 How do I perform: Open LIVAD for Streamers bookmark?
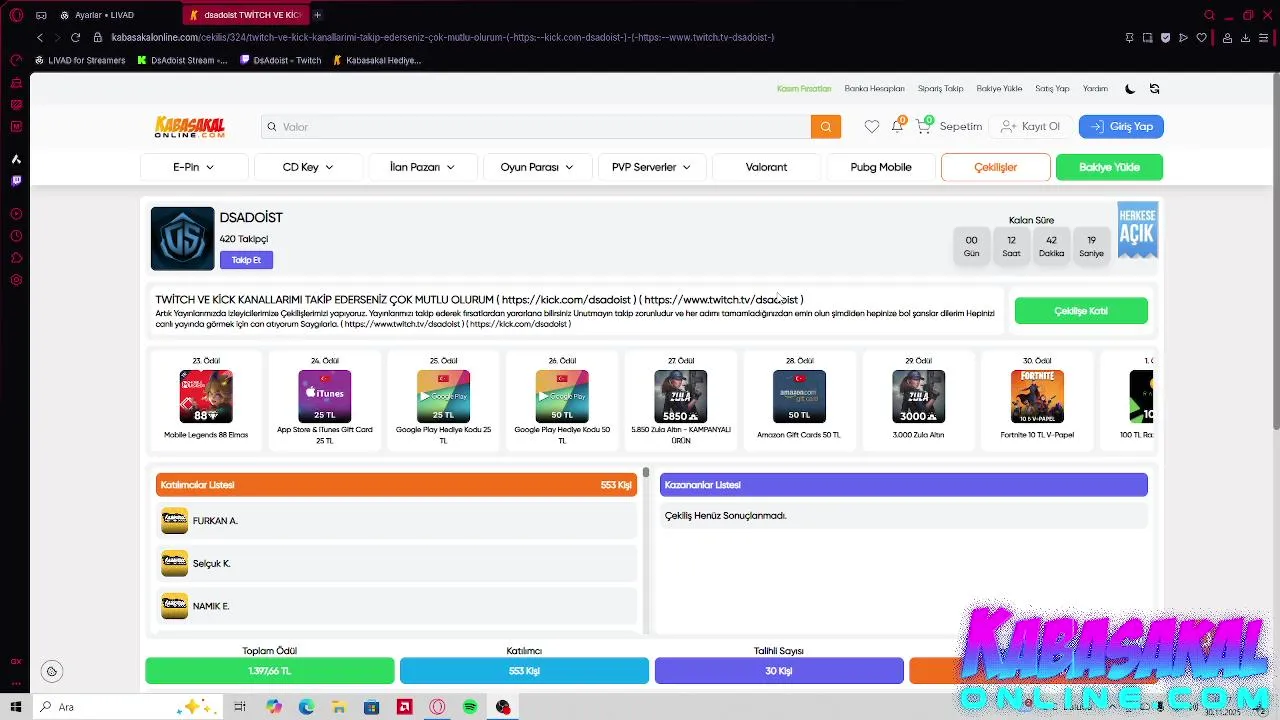(x=80, y=60)
